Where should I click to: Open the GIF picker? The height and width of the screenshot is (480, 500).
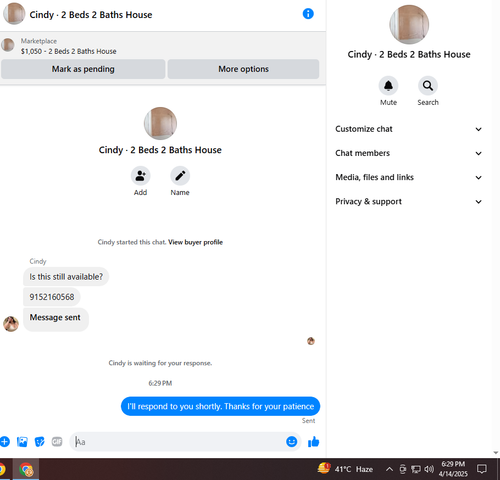click(57, 442)
